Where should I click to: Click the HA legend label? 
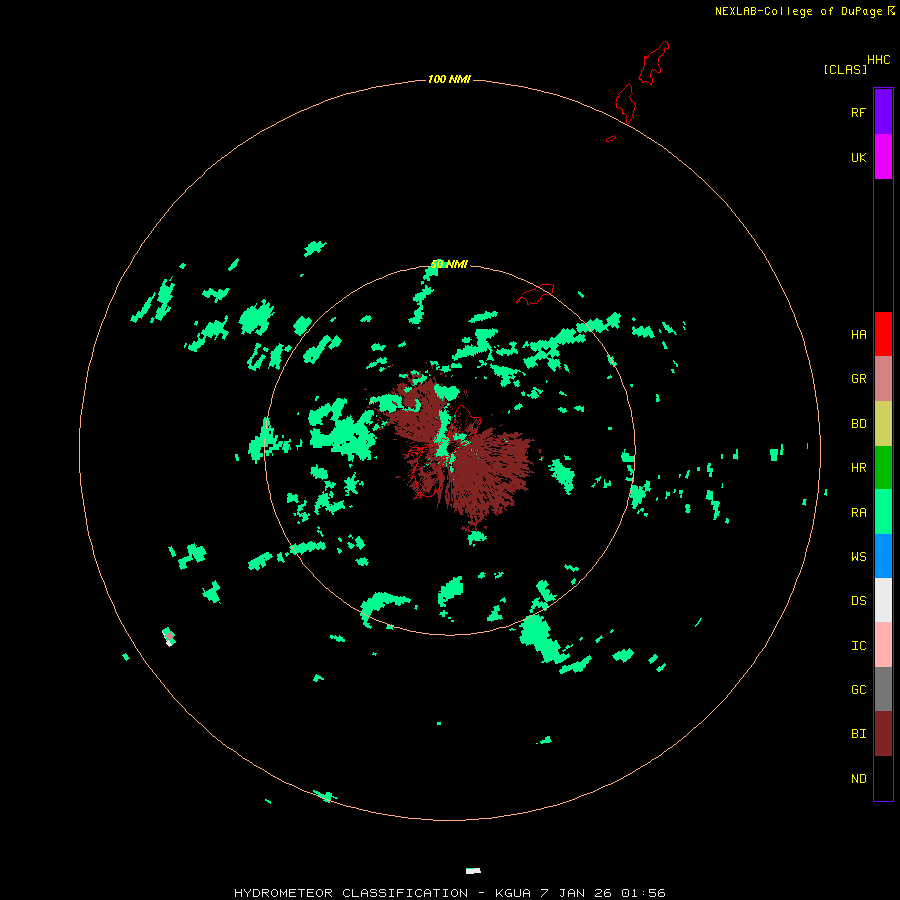coord(858,335)
